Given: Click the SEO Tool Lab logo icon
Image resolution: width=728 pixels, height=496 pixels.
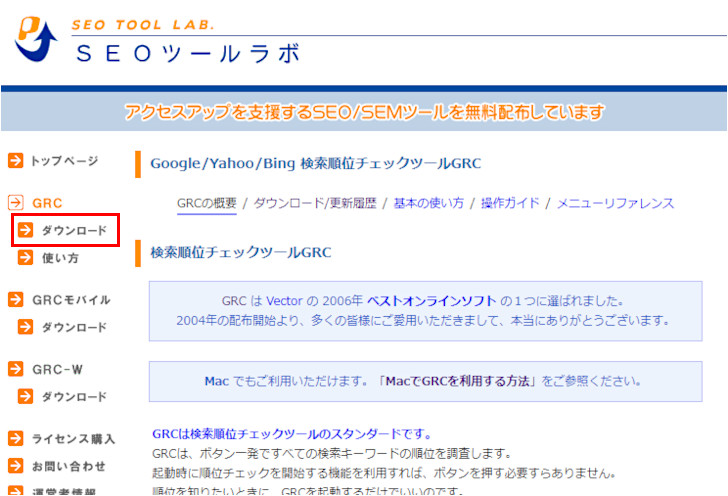Looking at the screenshot, I should [x=36, y=39].
